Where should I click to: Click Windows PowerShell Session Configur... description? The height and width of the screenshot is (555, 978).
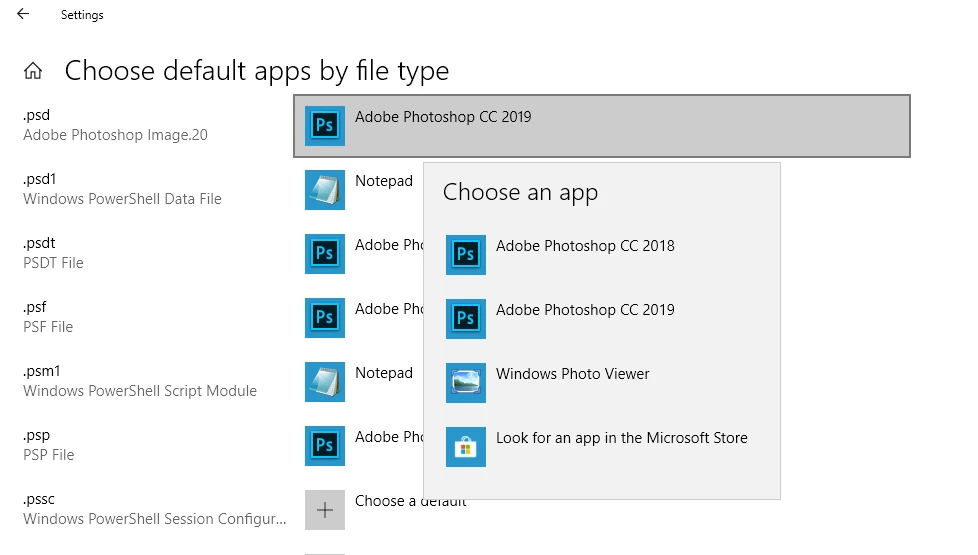click(x=155, y=519)
